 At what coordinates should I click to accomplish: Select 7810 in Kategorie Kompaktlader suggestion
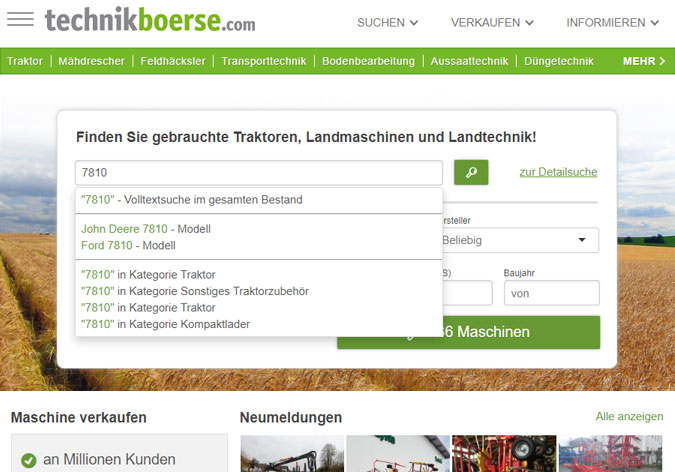tap(165, 324)
